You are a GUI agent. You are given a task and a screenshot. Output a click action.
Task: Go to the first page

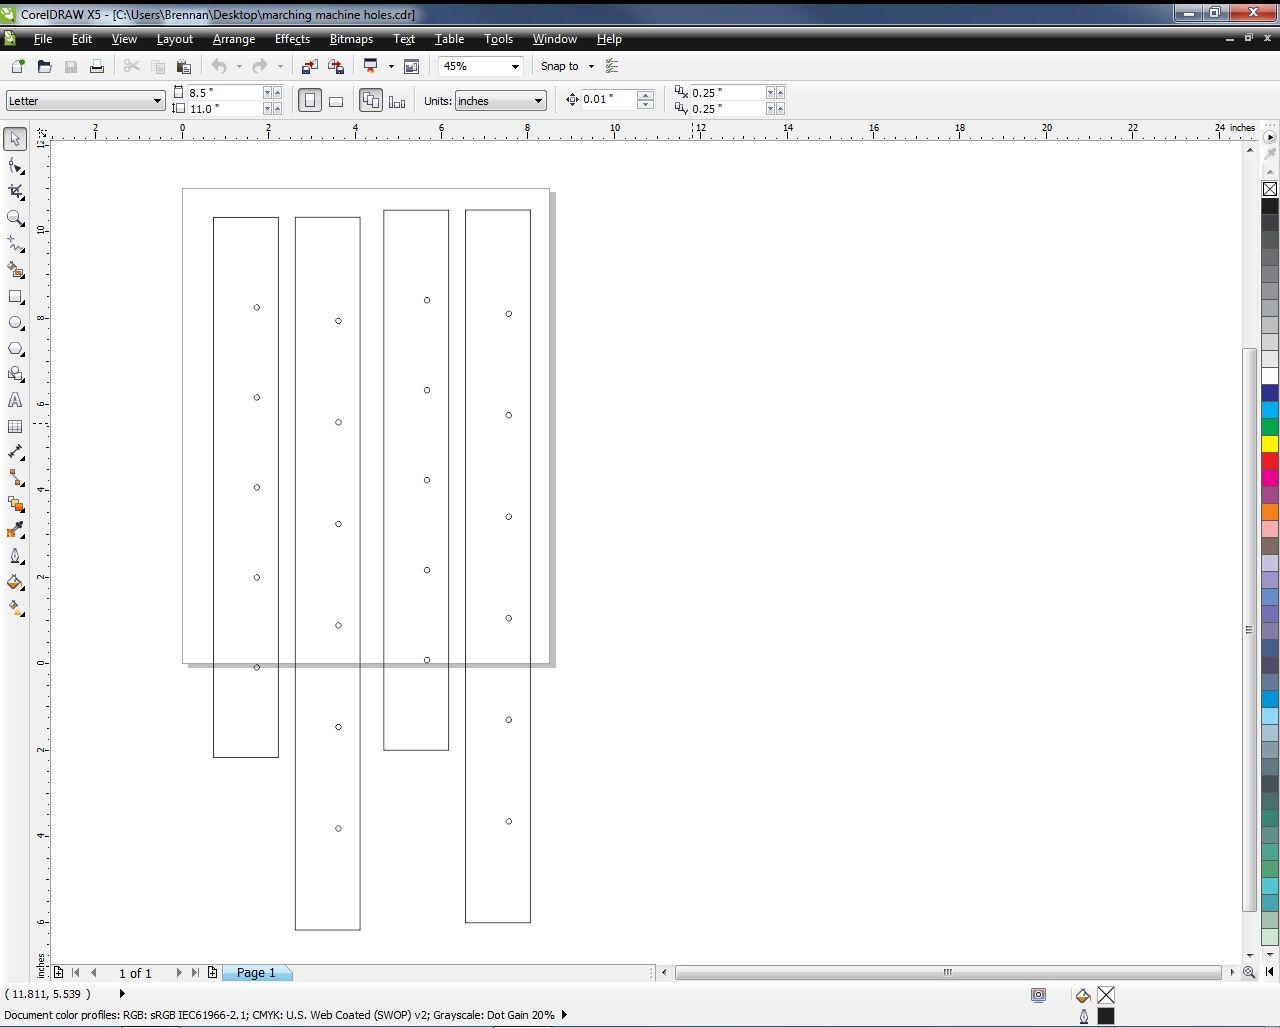tap(76, 972)
